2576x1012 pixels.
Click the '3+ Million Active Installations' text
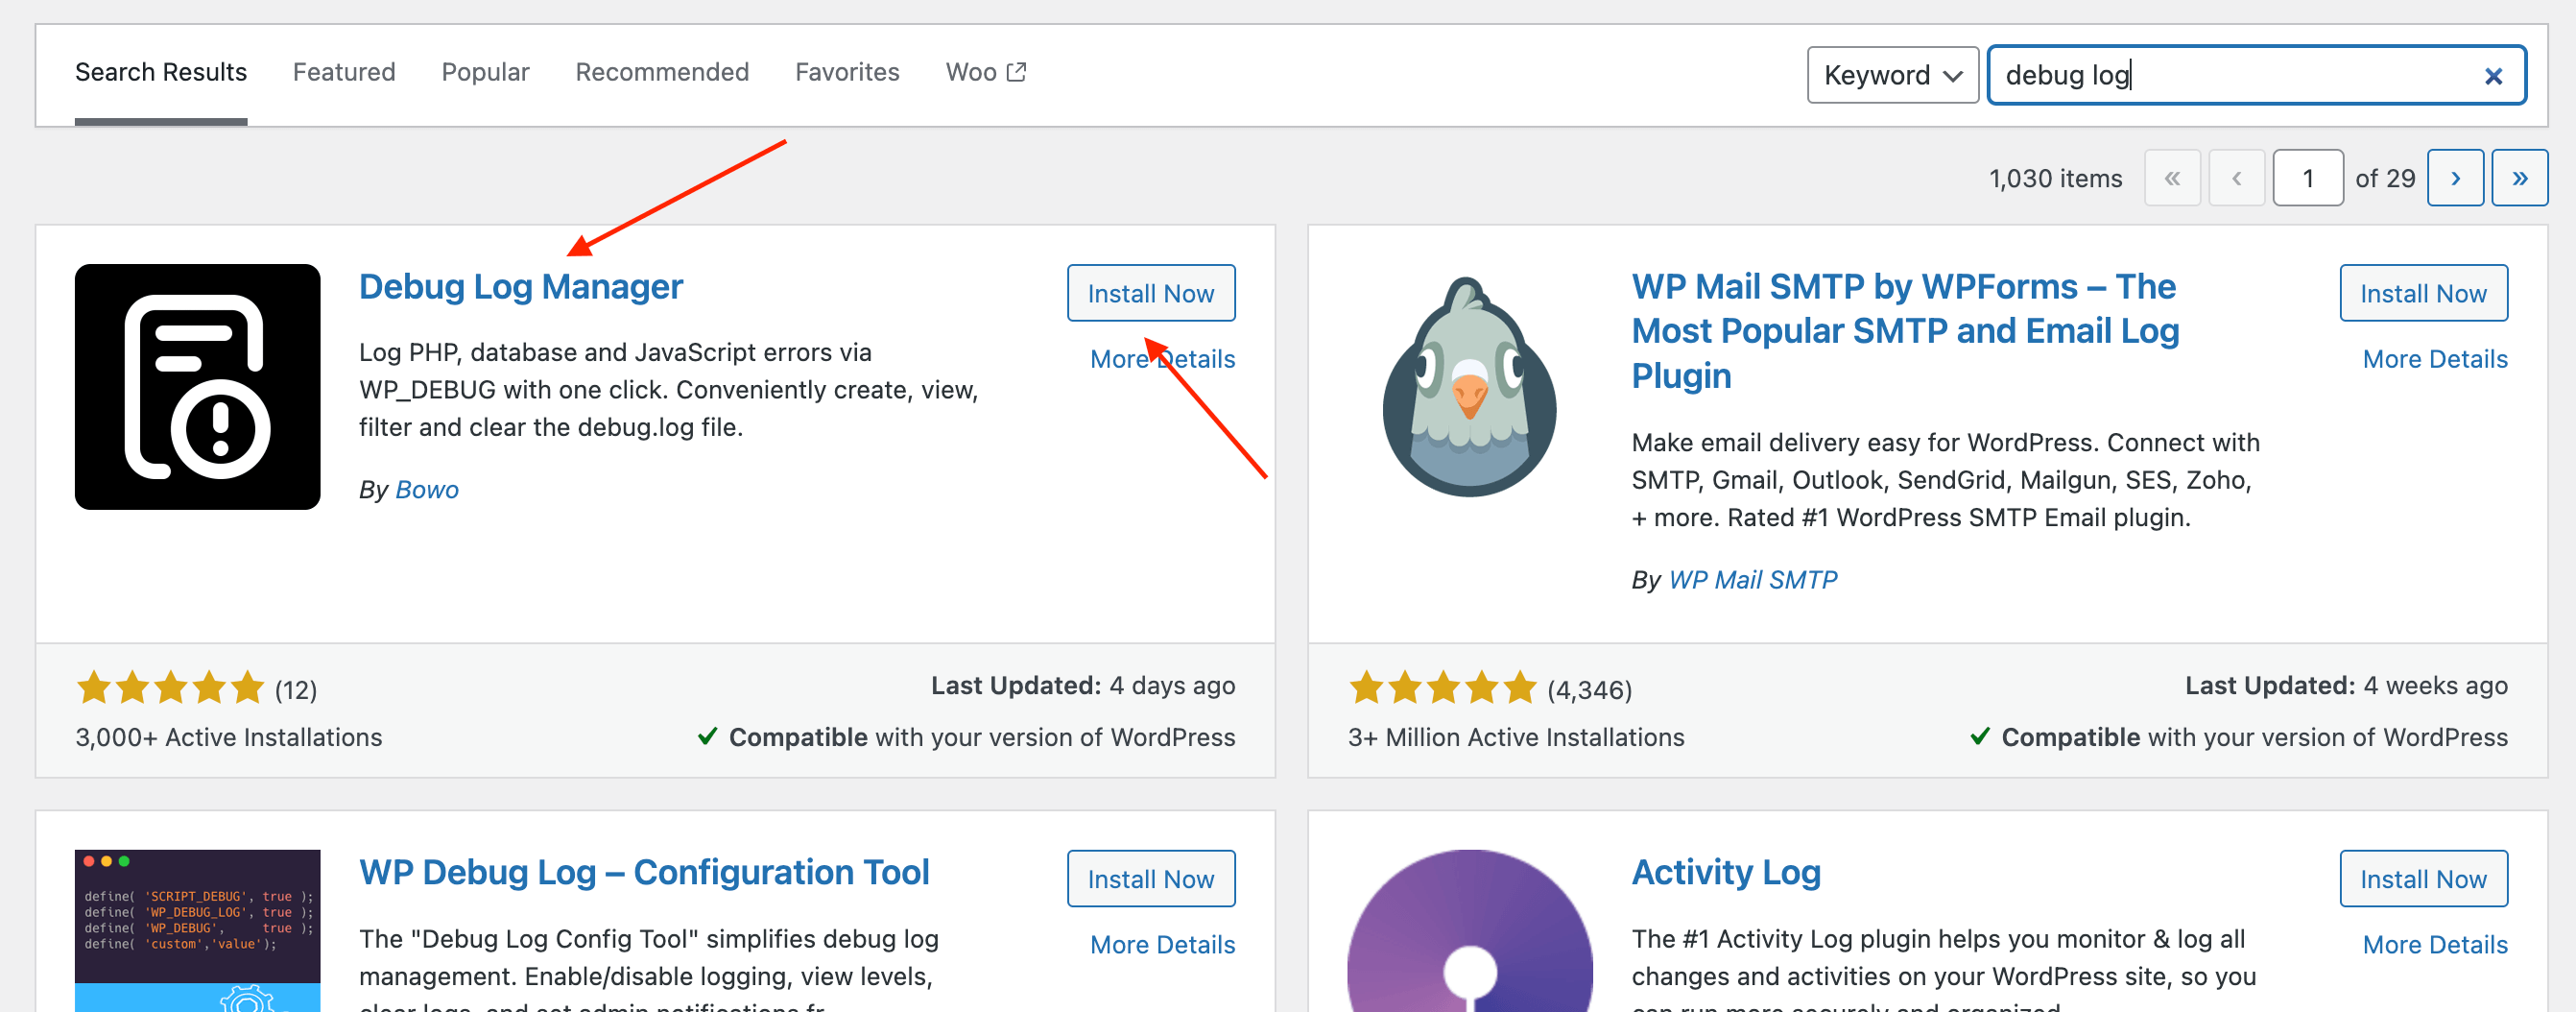[1516, 737]
